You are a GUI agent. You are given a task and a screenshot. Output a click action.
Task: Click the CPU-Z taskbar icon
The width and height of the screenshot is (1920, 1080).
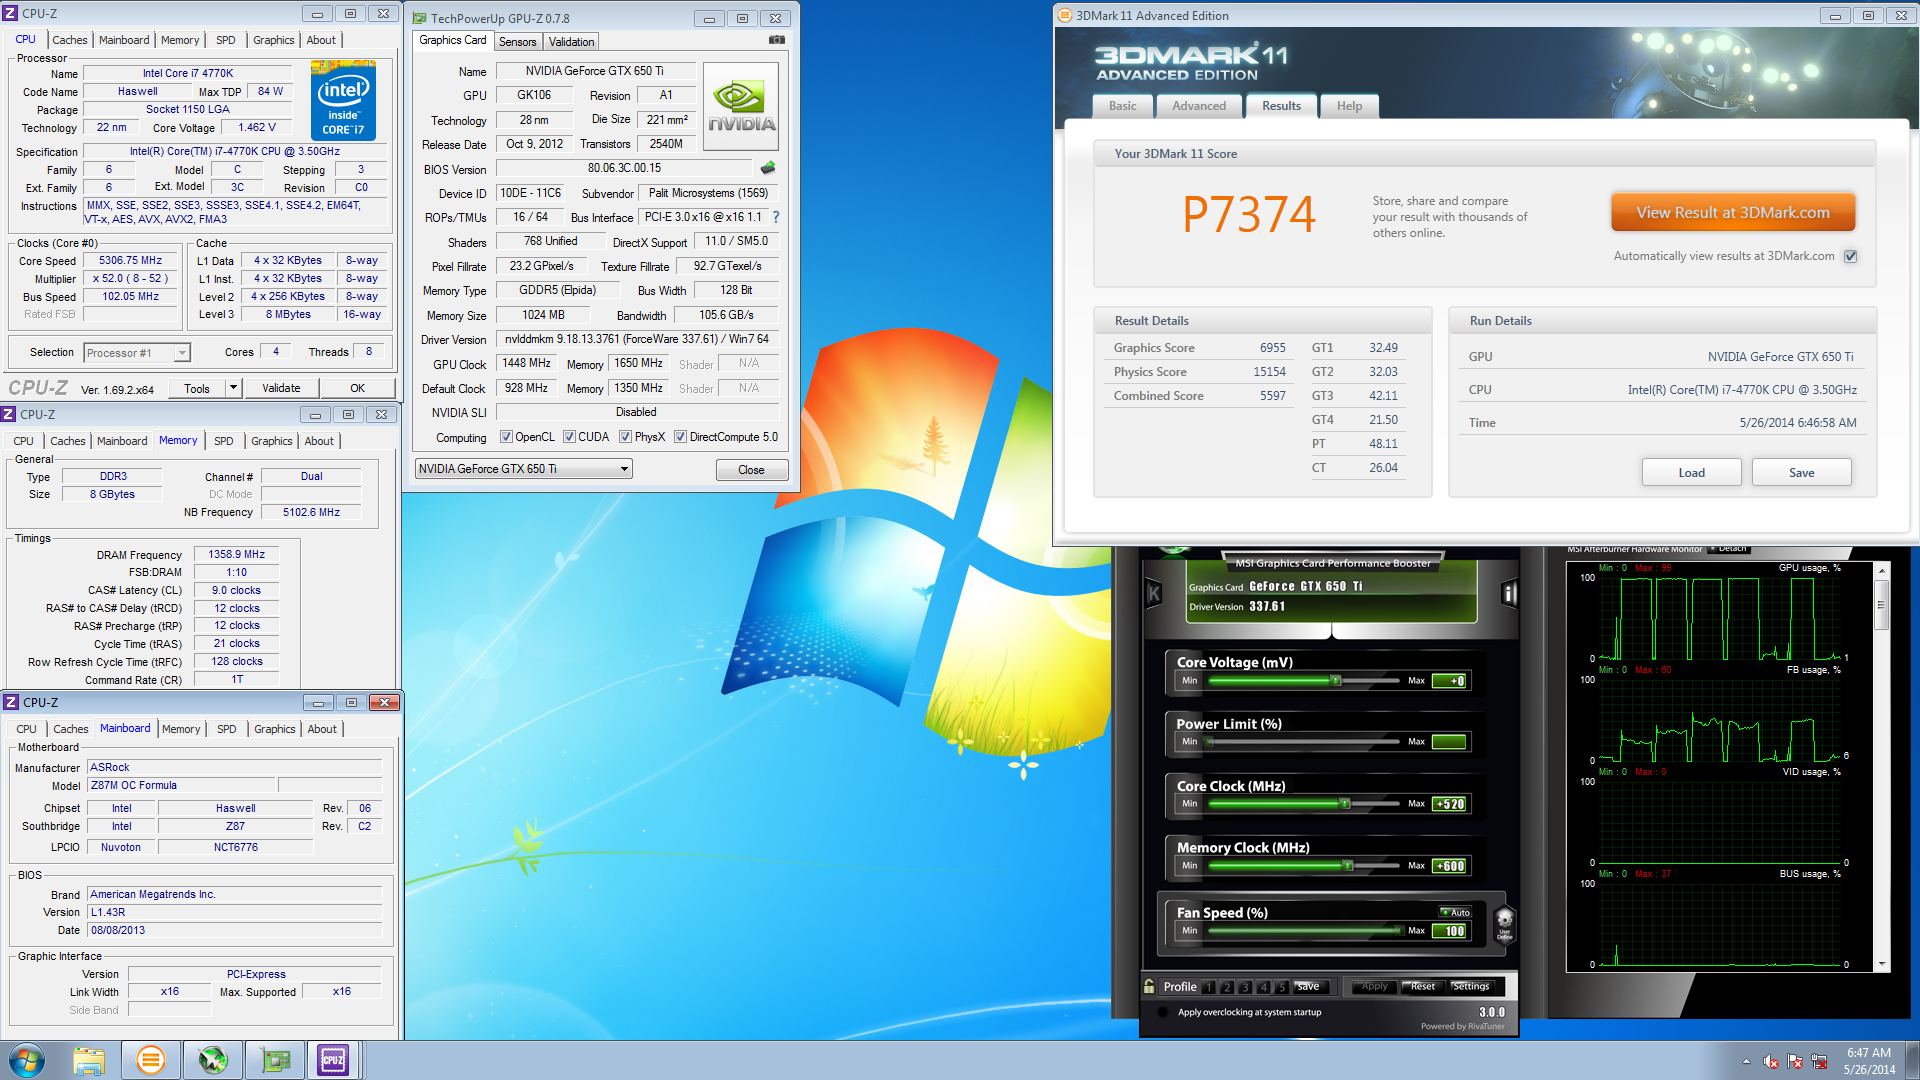pyautogui.click(x=333, y=1060)
